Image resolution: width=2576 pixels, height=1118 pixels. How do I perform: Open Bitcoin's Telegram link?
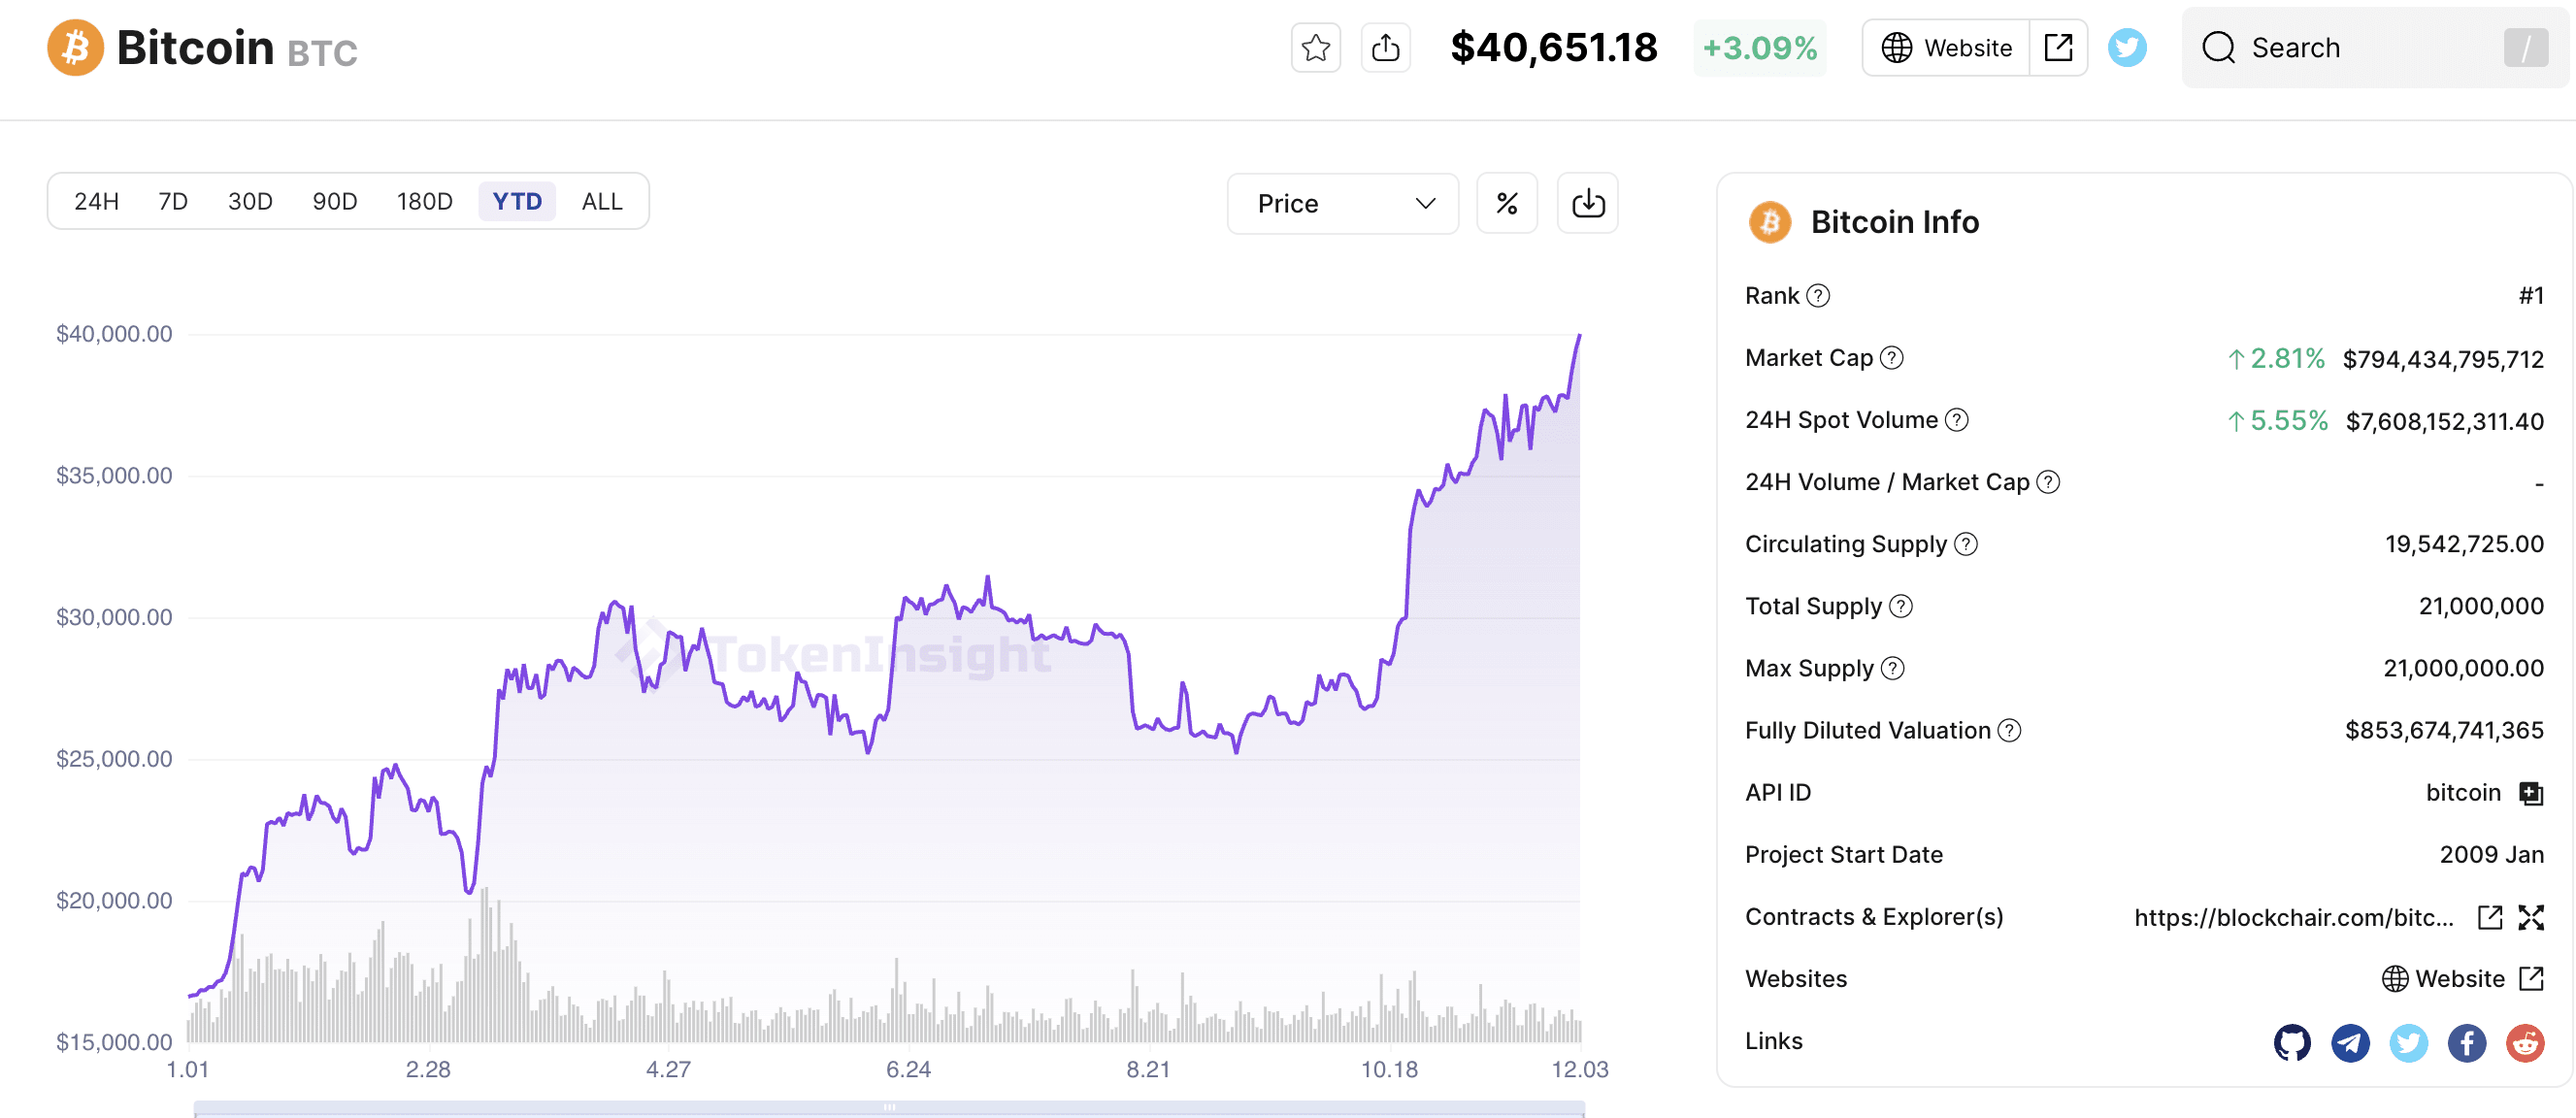(2350, 1043)
